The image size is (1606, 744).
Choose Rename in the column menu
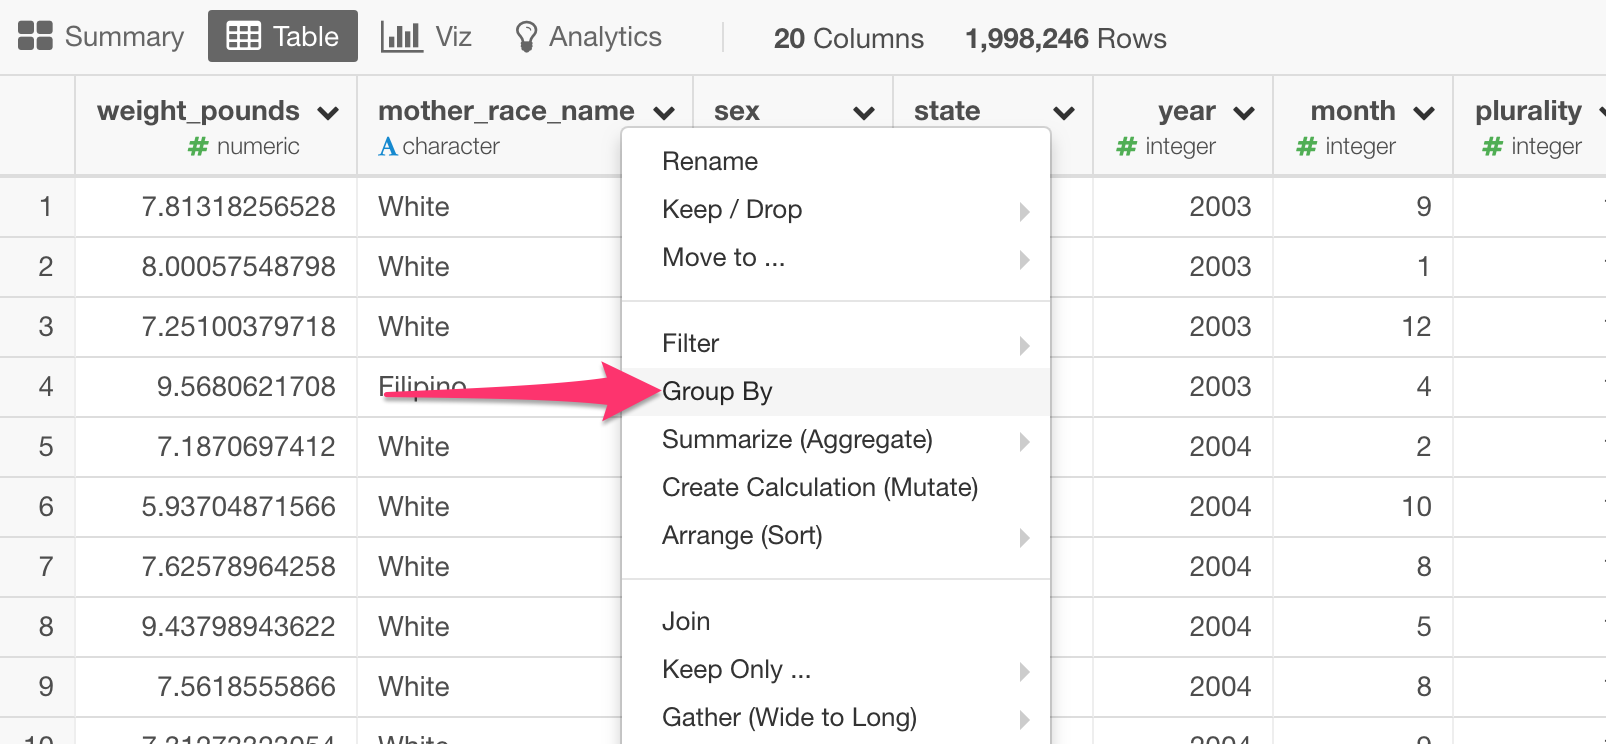[710, 162]
